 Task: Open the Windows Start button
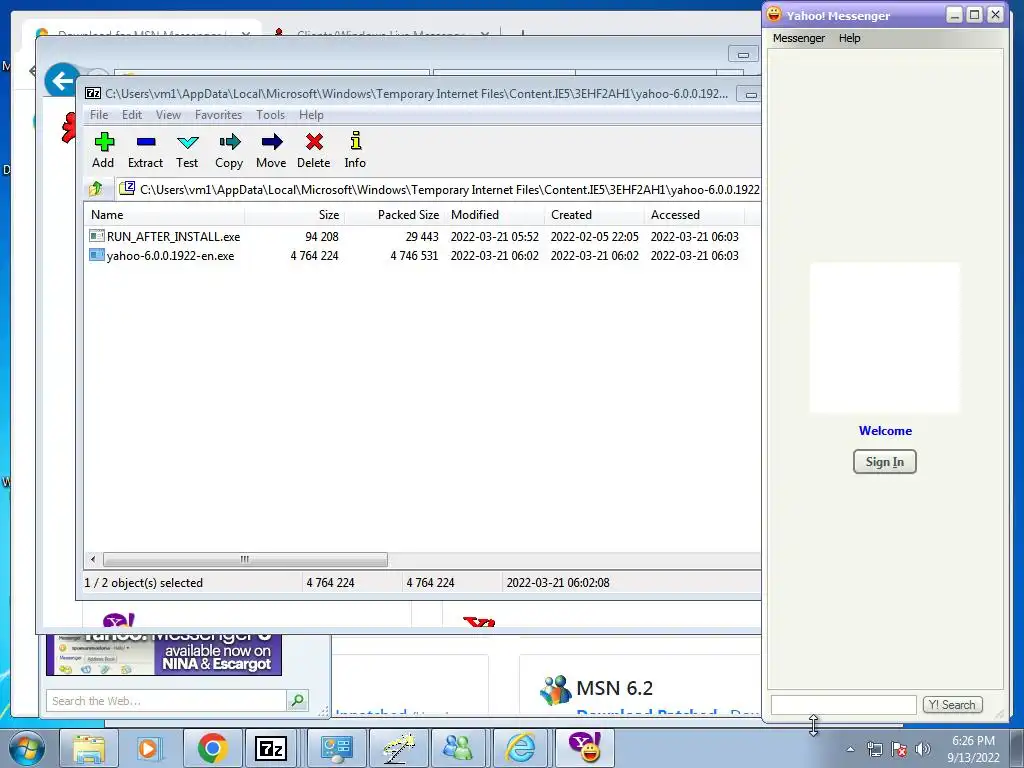pyautogui.click(x=26, y=748)
